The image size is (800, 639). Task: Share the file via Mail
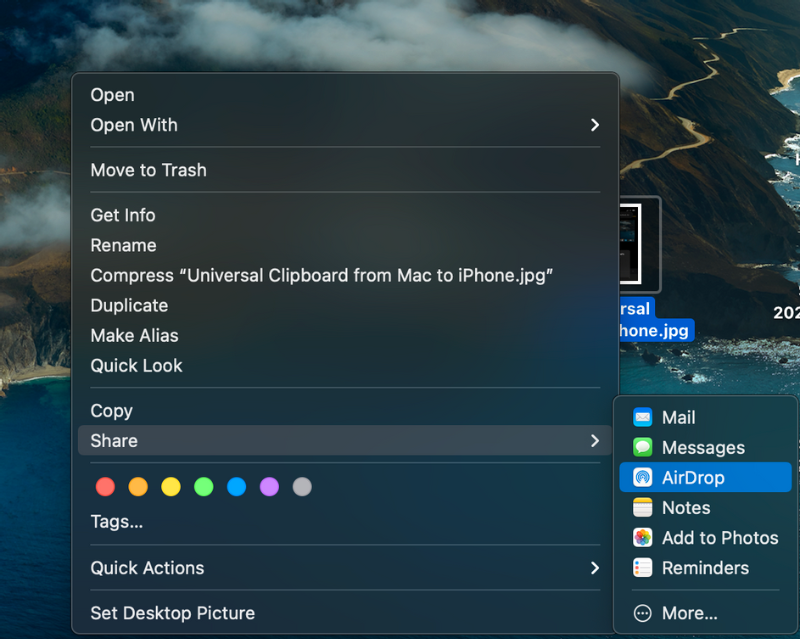click(678, 417)
